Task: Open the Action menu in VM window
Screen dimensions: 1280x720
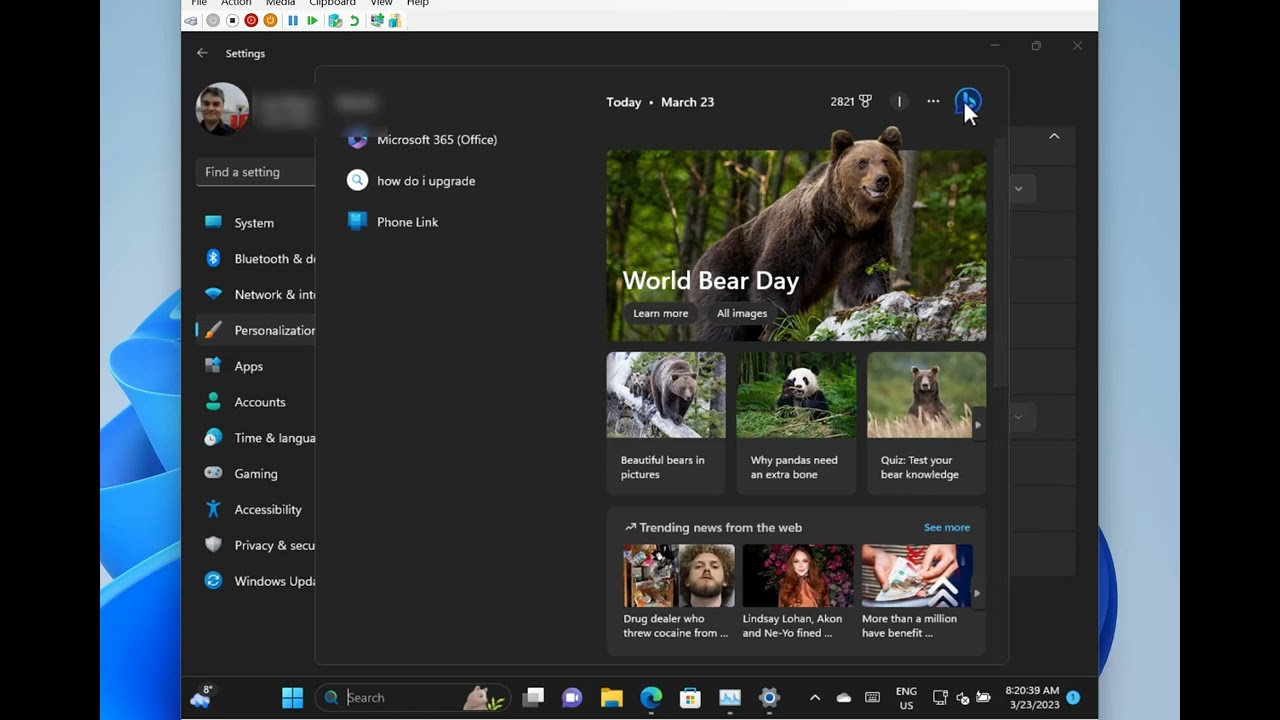Action: coord(236,3)
